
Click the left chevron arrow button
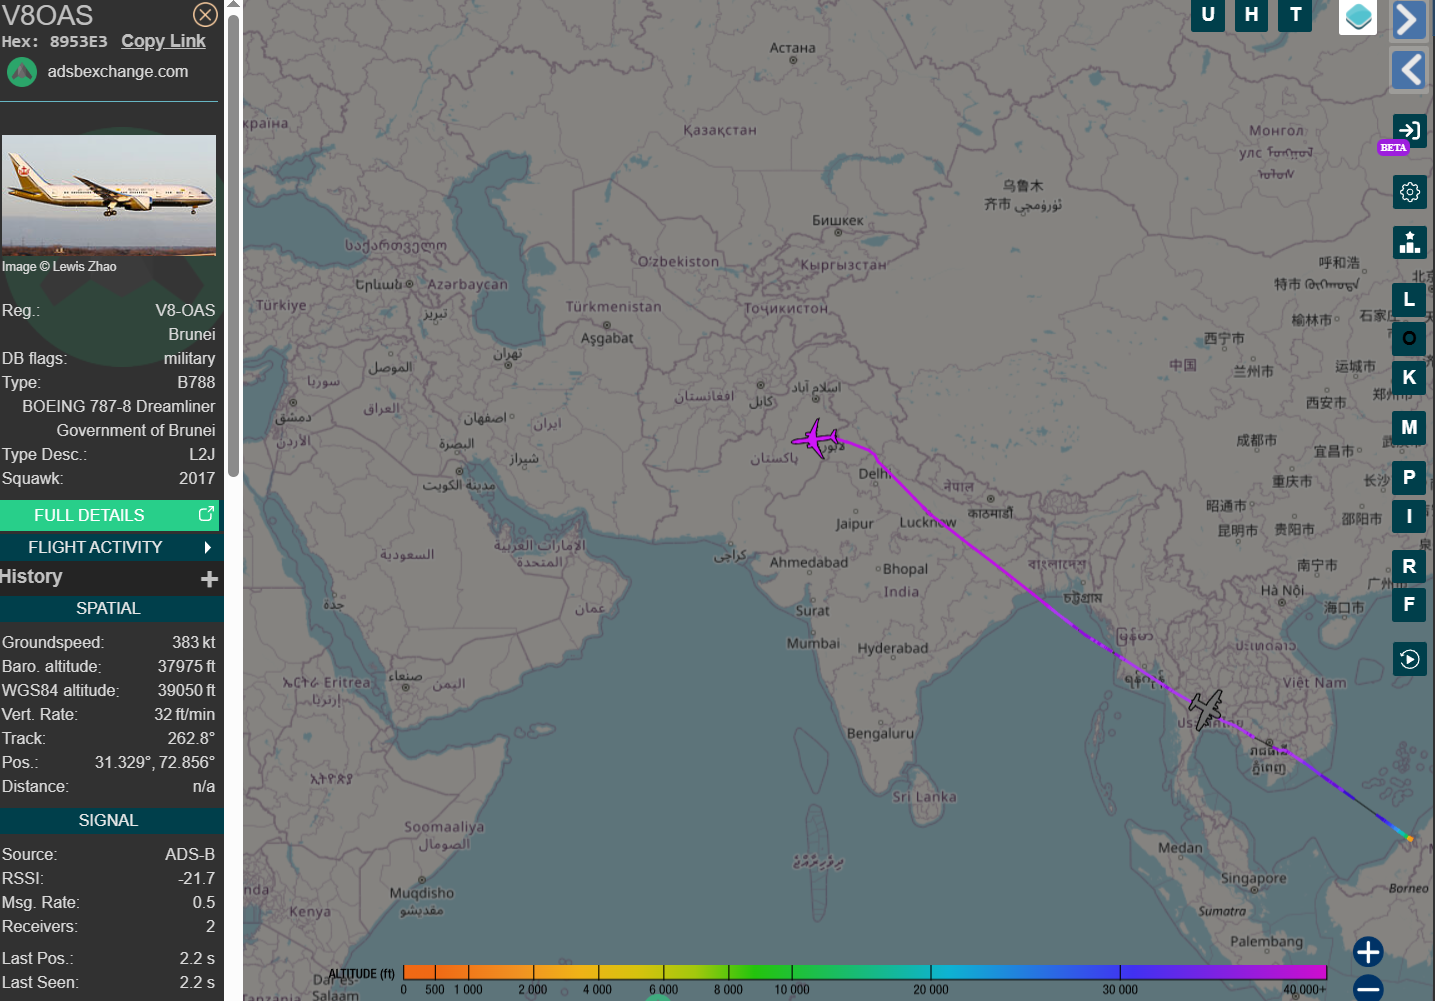click(x=1408, y=70)
